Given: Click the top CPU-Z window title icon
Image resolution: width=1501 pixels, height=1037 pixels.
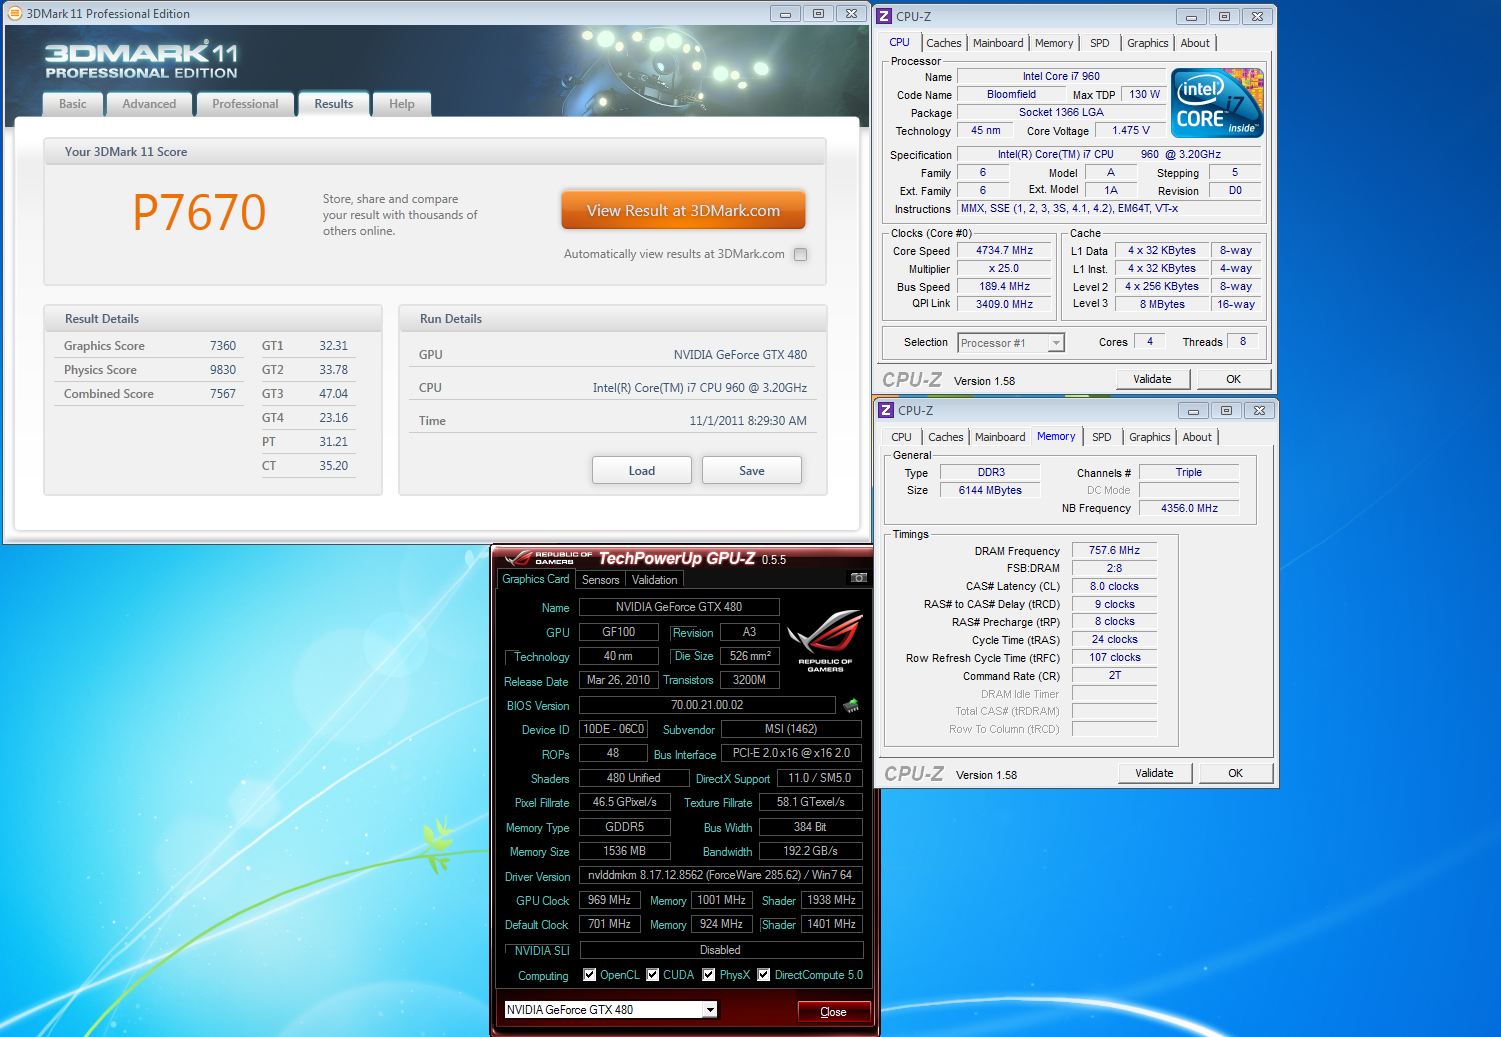Looking at the screenshot, I should tap(884, 16).
